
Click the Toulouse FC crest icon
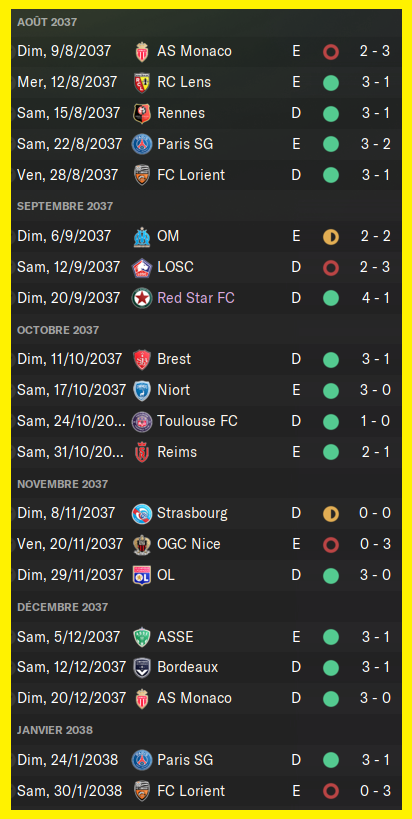[x=142, y=421]
